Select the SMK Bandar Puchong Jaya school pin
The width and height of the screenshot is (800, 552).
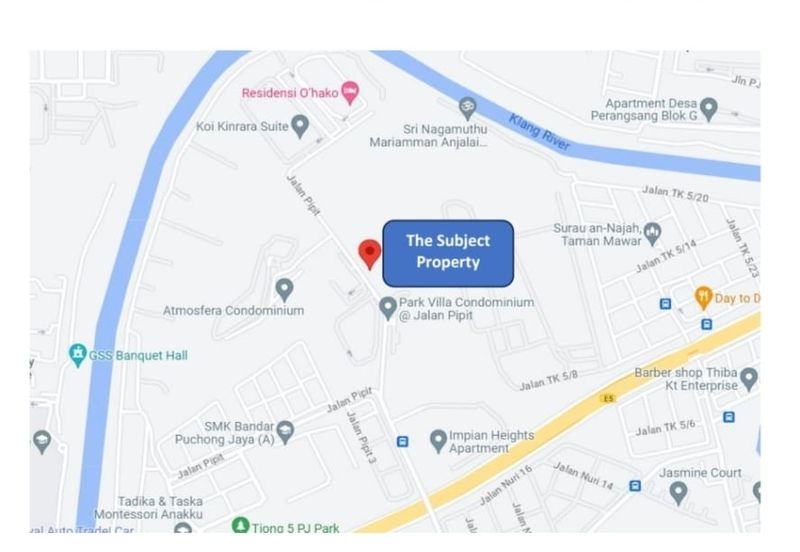(x=285, y=432)
